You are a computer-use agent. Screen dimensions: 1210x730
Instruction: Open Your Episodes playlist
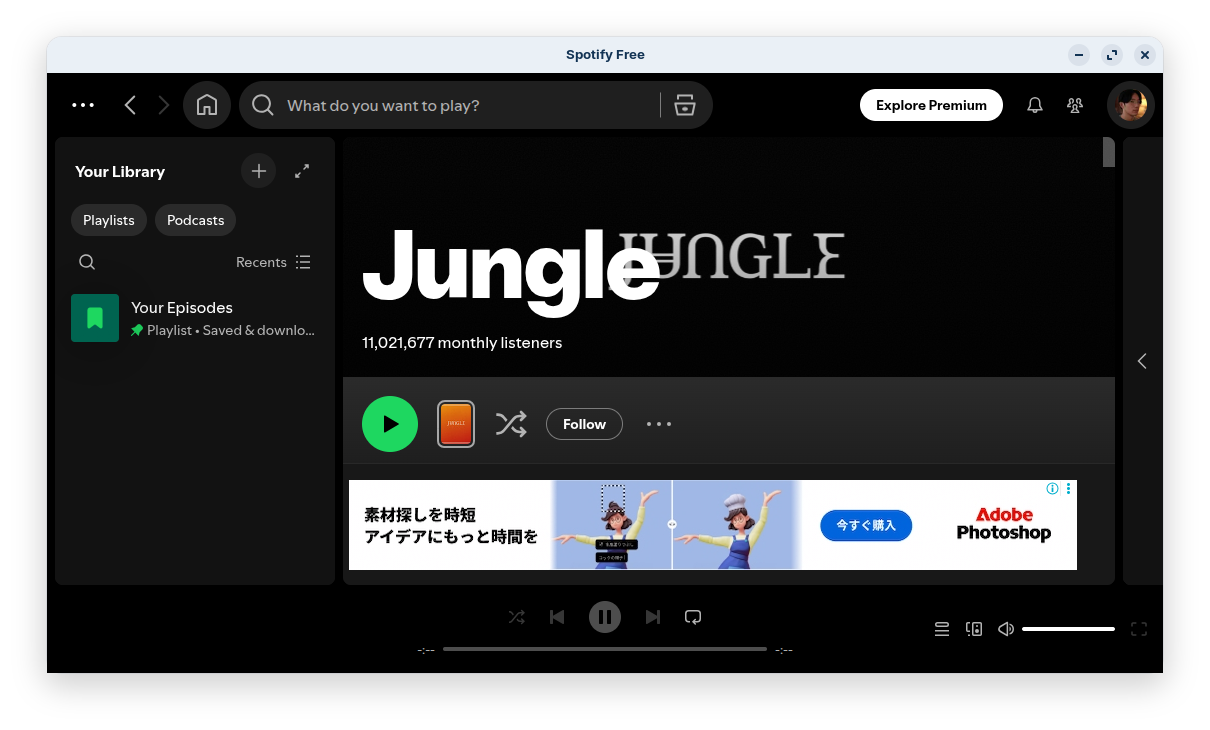195,318
